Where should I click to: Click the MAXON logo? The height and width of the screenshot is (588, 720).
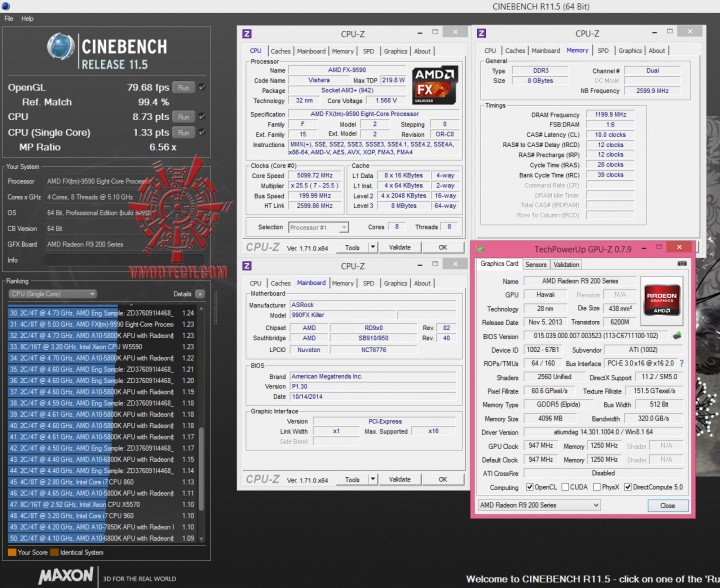[66, 576]
